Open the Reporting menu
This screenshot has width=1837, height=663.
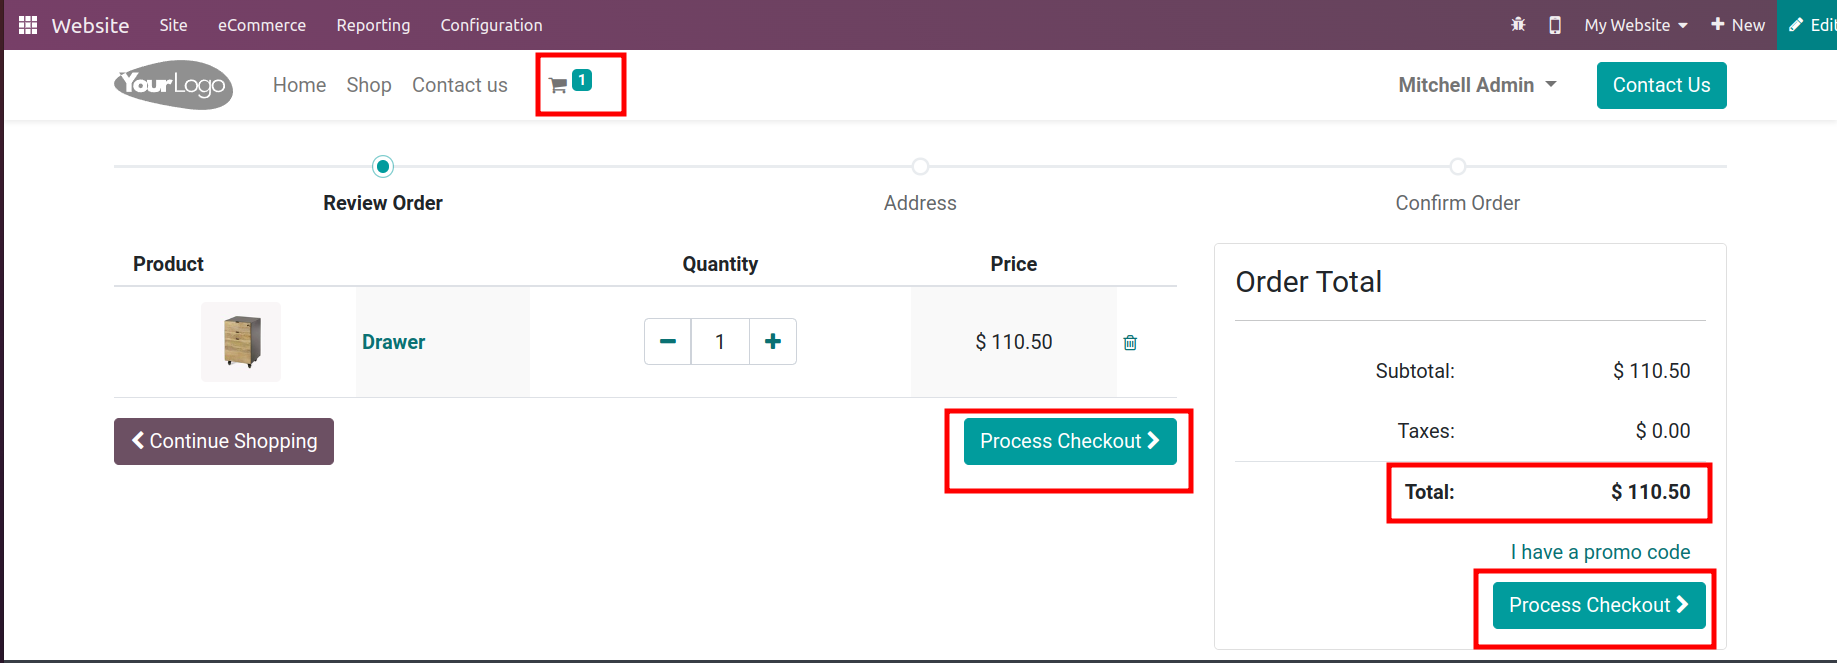tap(373, 25)
